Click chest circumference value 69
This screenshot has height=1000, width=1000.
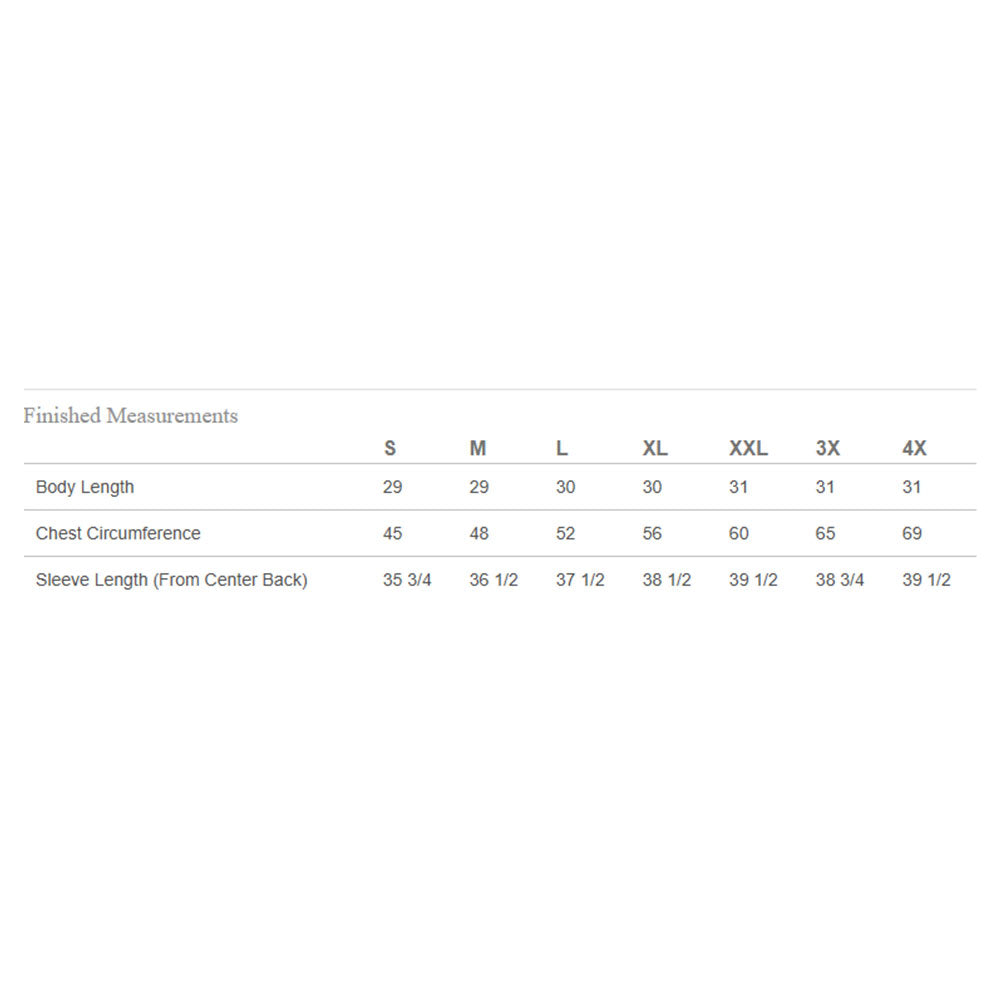coord(912,534)
